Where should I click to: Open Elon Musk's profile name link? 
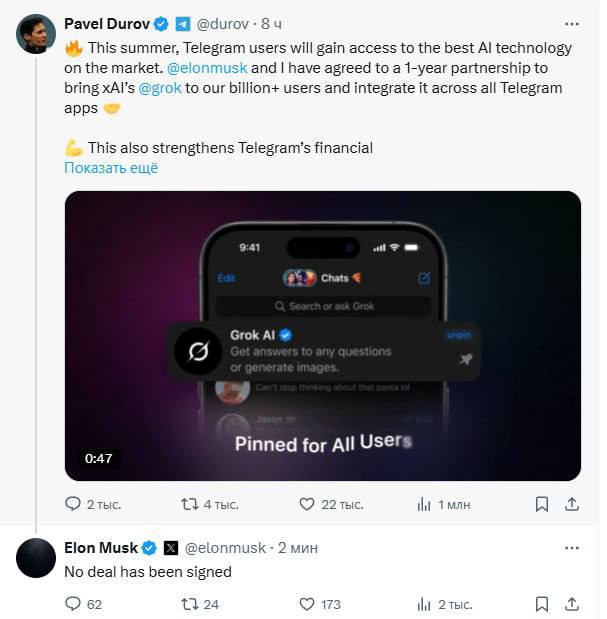click(101, 548)
